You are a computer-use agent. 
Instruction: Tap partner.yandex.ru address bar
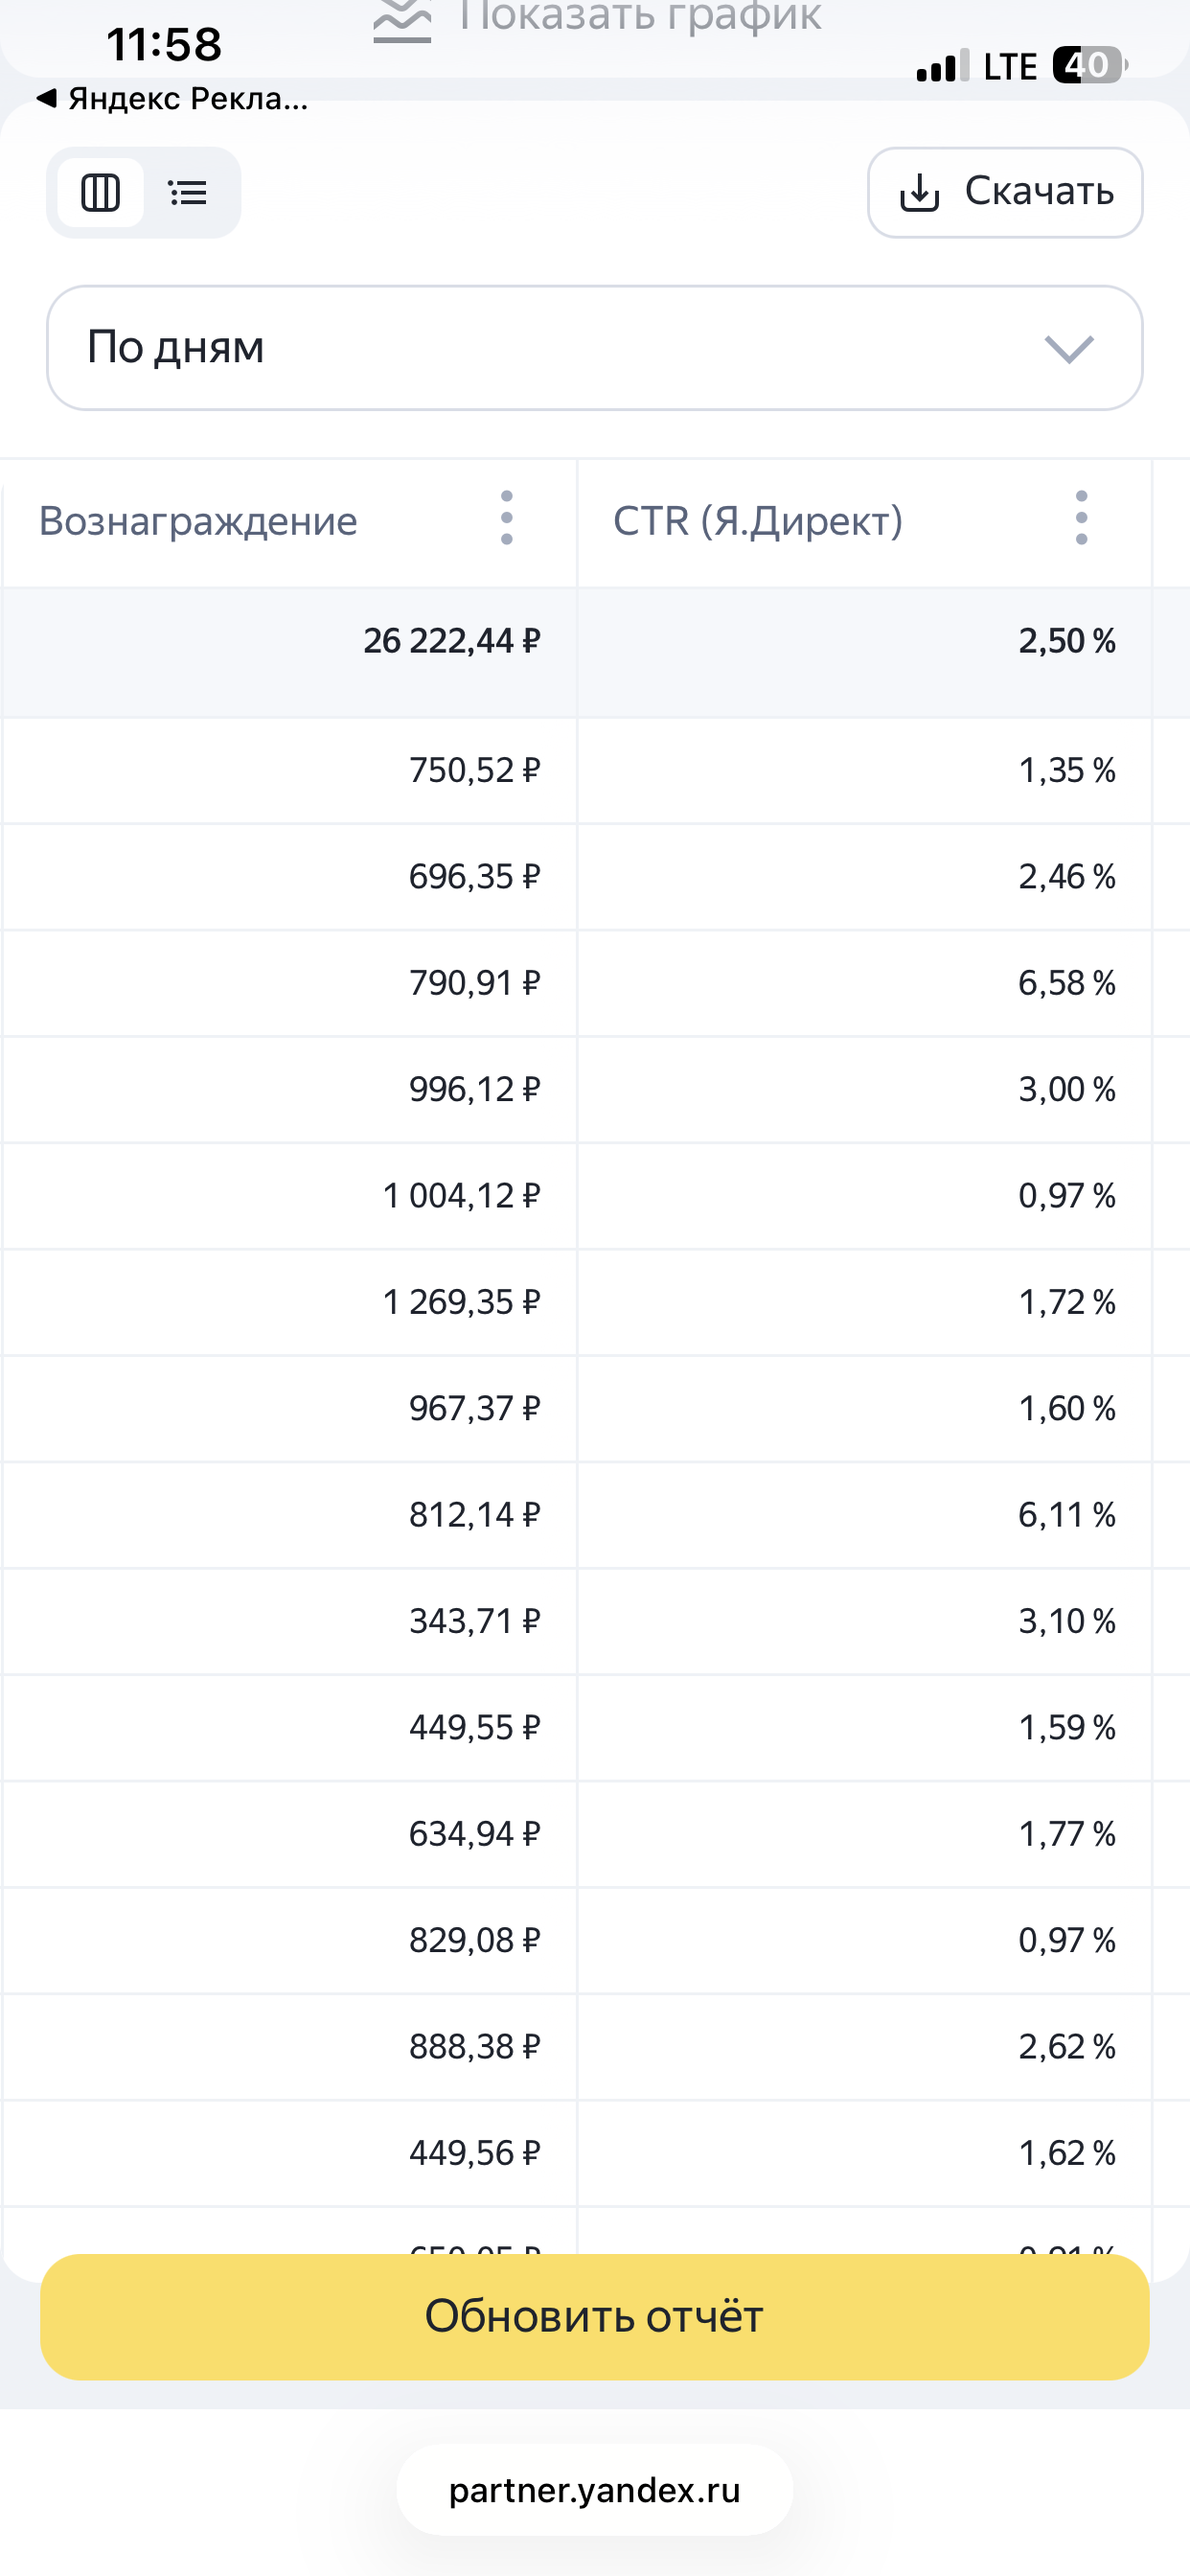pyautogui.click(x=594, y=2490)
